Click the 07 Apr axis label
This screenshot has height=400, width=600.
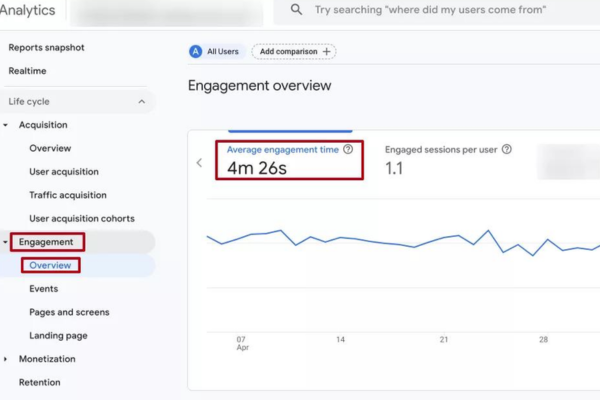243,343
